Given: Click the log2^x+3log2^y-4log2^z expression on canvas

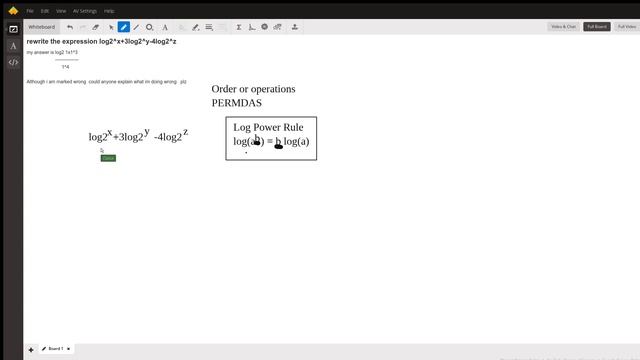Looking at the screenshot, I should pyautogui.click(x=138, y=135).
